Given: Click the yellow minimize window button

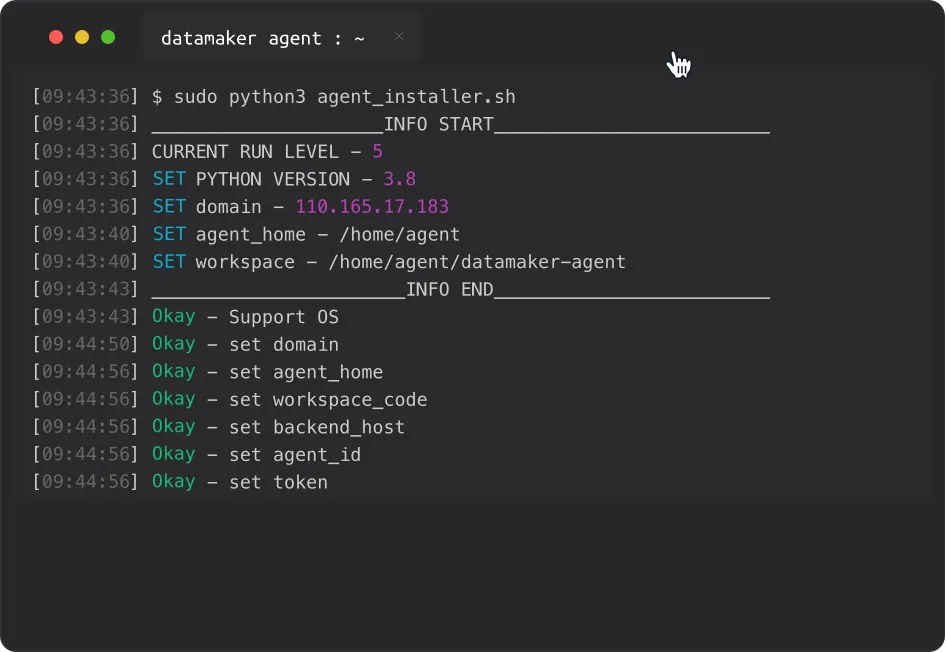Looking at the screenshot, I should click(82, 38).
